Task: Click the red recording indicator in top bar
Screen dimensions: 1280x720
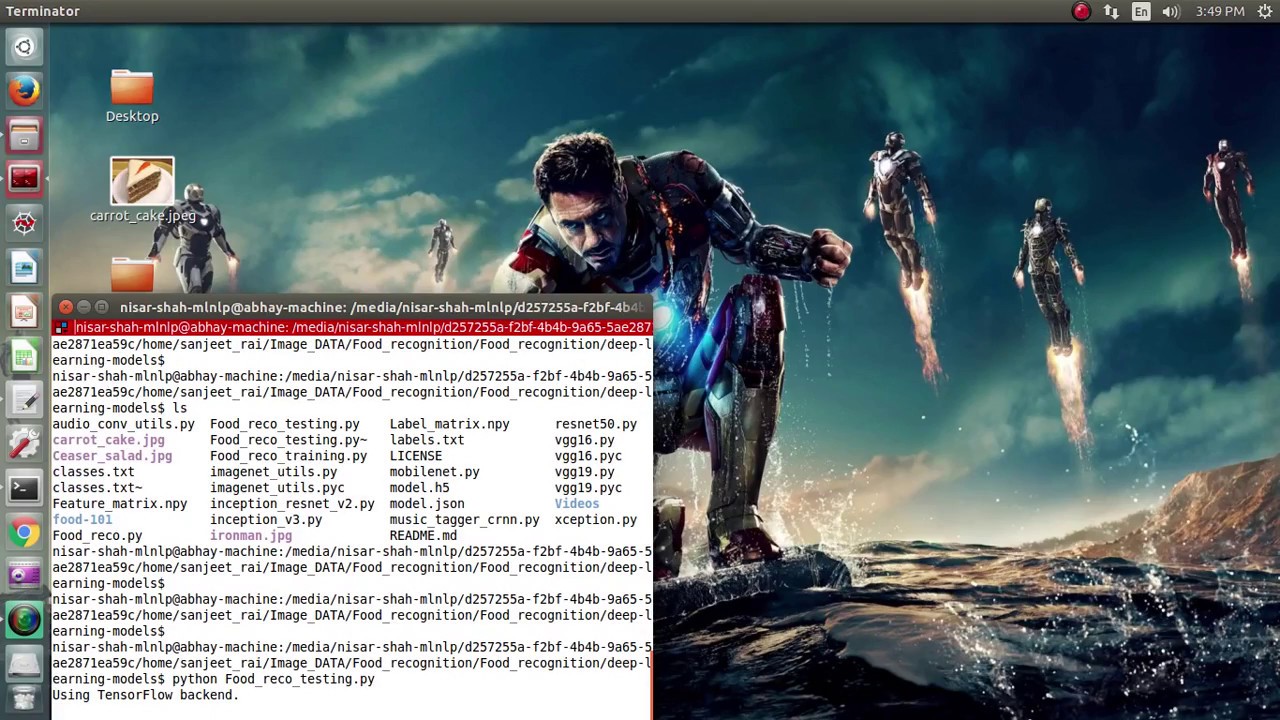Action: 1081,12
